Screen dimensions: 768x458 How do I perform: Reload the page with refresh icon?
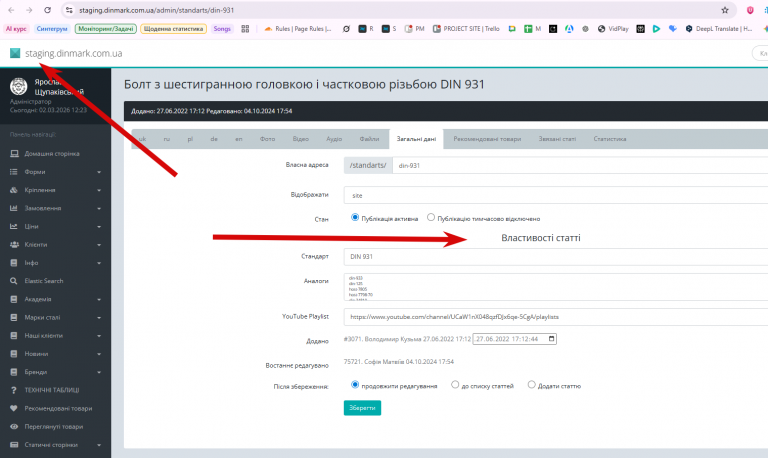point(48,10)
